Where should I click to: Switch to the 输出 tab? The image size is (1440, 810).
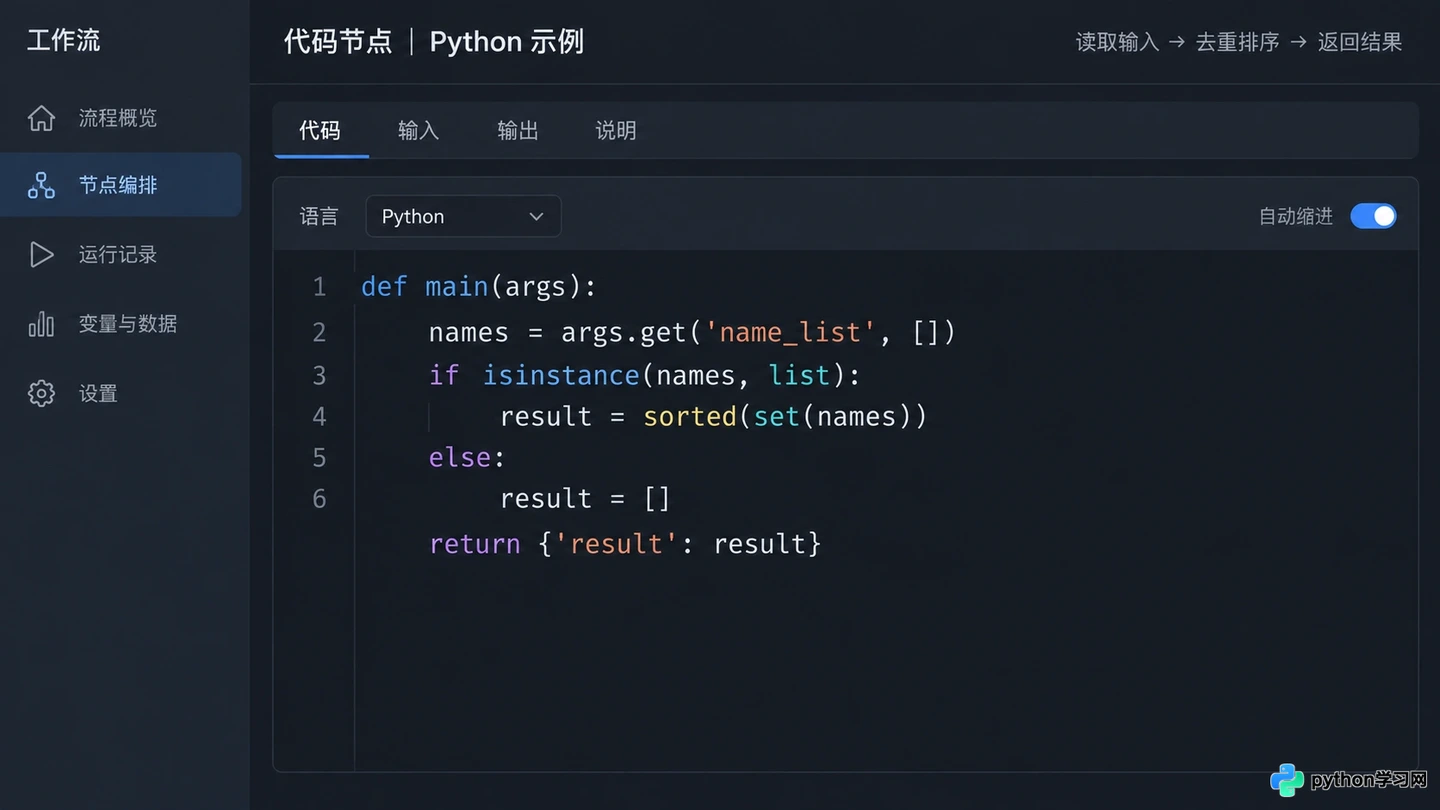518,130
